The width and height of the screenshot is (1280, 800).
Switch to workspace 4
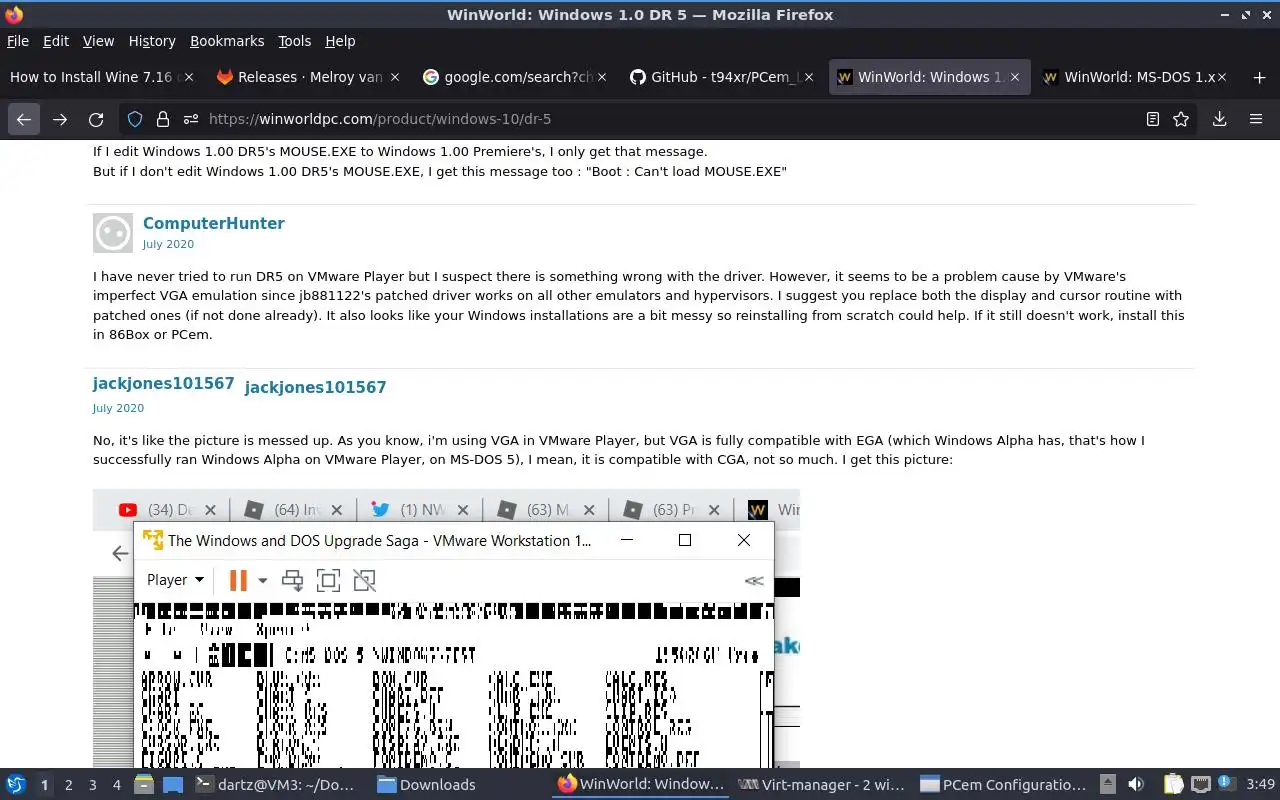click(117, 785)
